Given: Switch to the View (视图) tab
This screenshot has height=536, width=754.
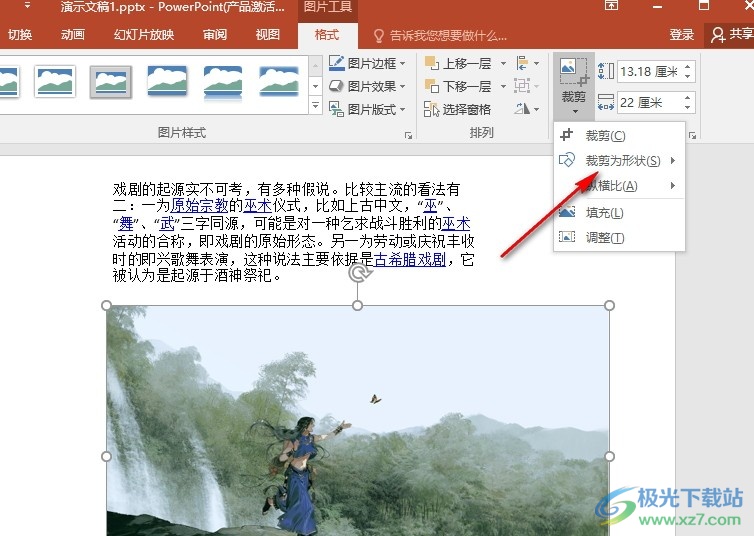Looking at the screenshot, I should tap(267, 35).
